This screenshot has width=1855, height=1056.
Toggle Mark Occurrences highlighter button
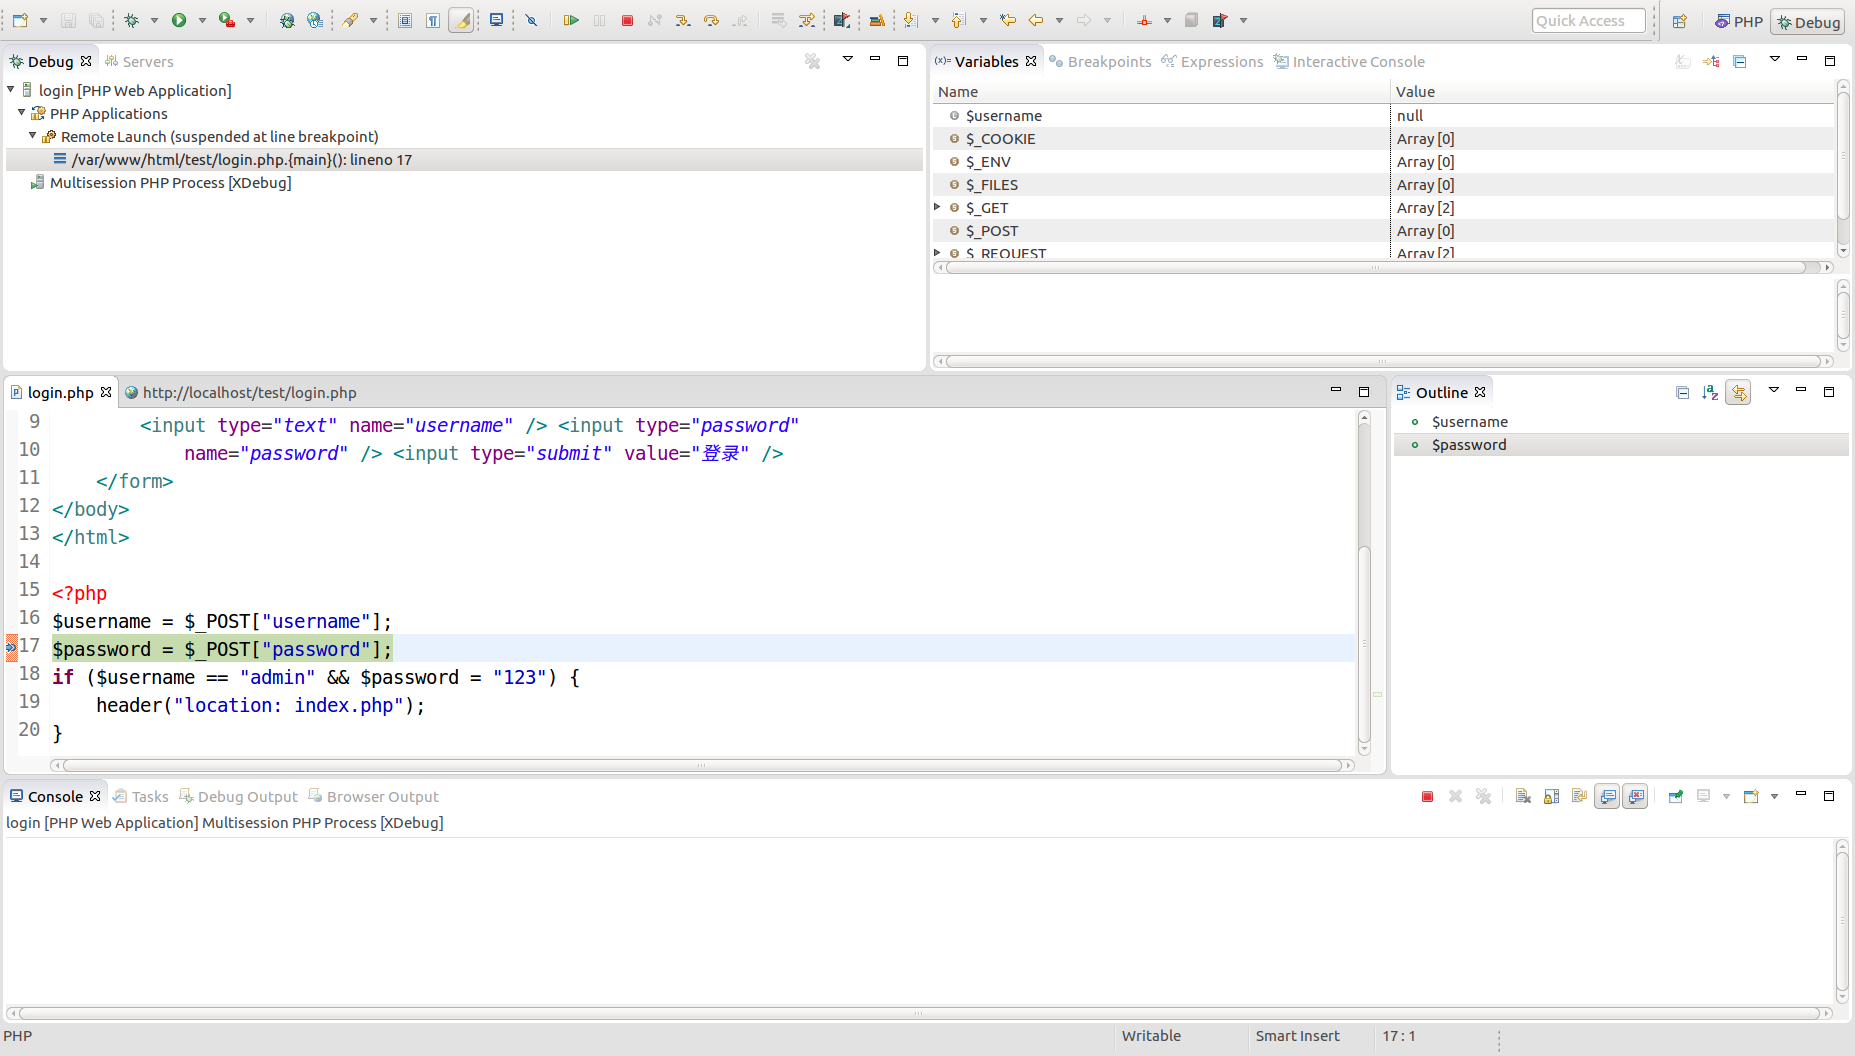[461, 20]
